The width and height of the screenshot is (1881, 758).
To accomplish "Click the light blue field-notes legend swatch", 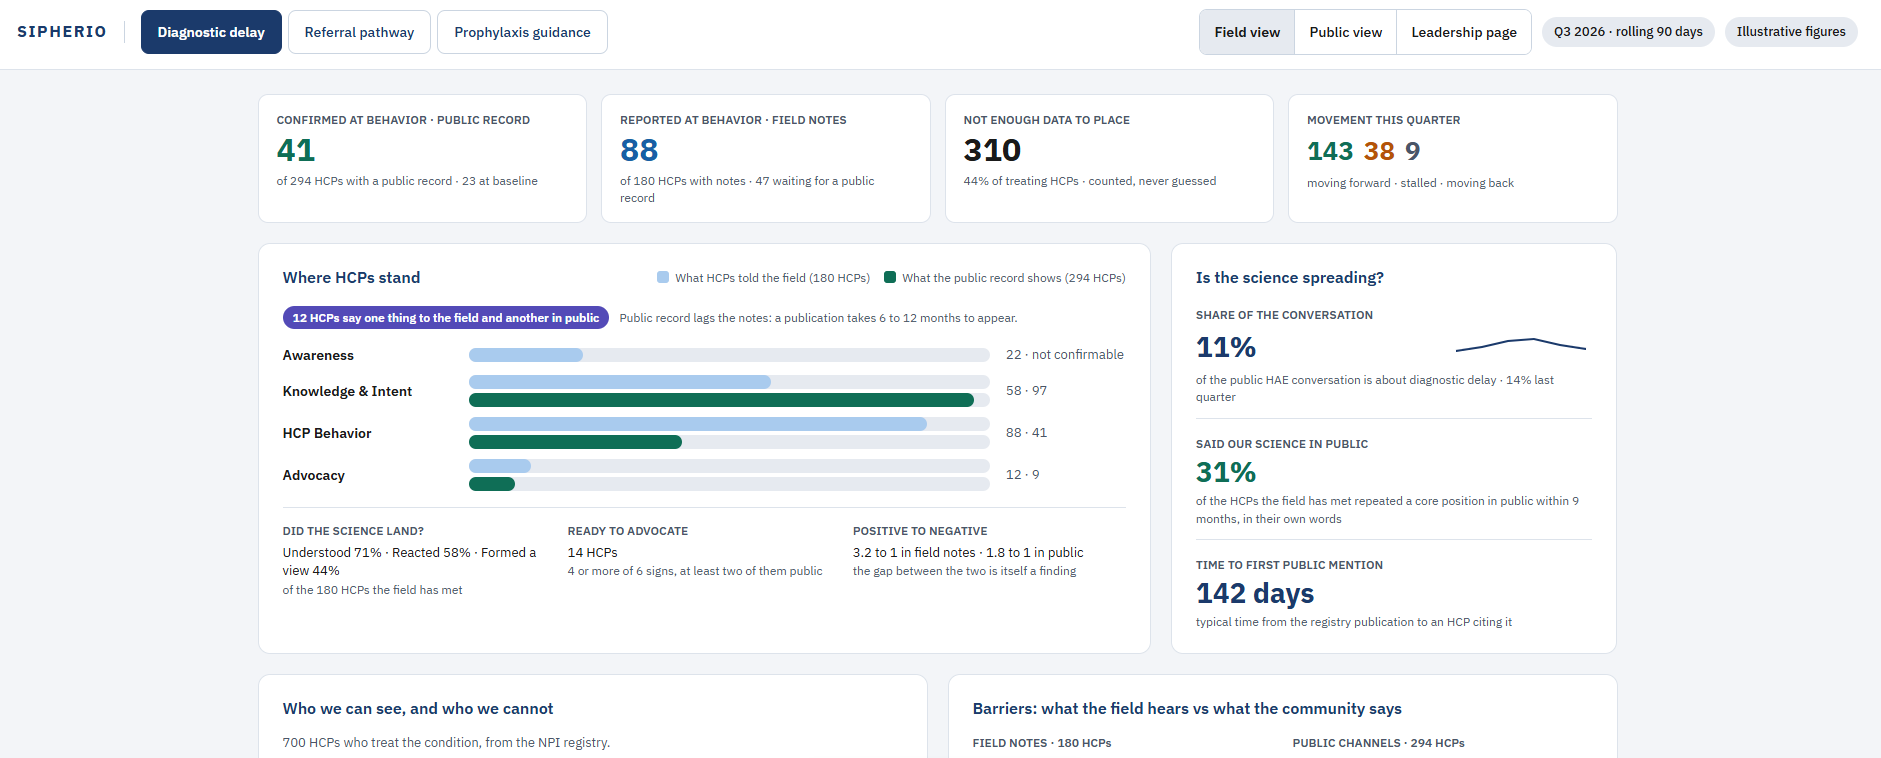I will pos(663,277).
